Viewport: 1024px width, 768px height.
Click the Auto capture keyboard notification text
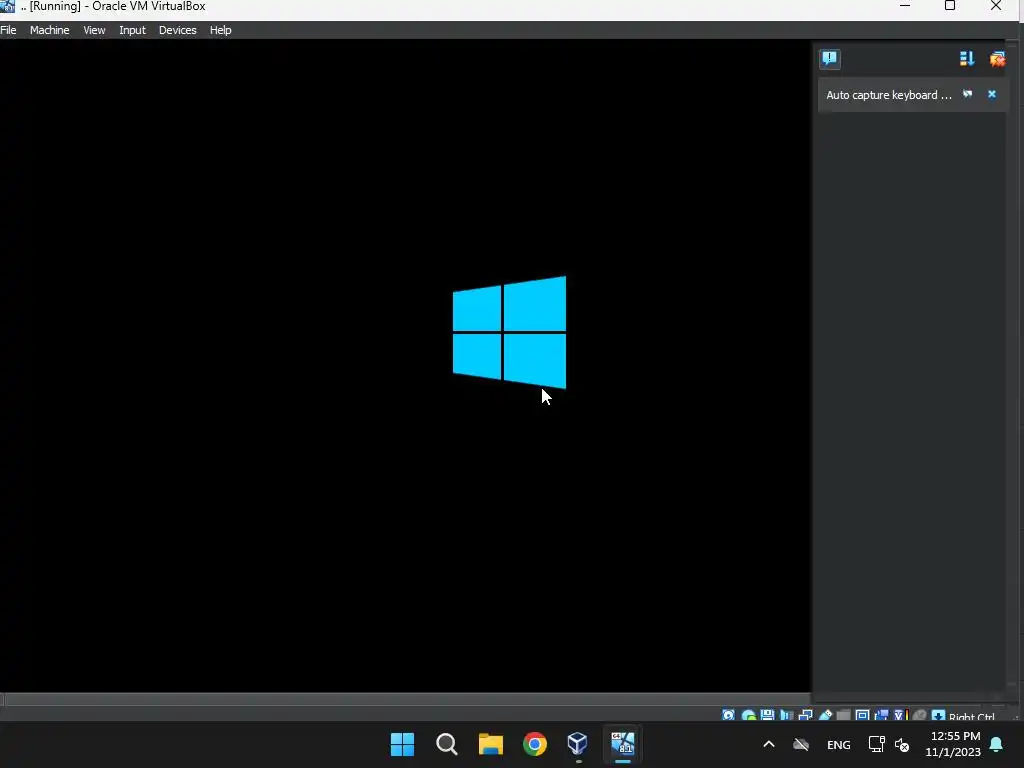[x=889, y=95]
